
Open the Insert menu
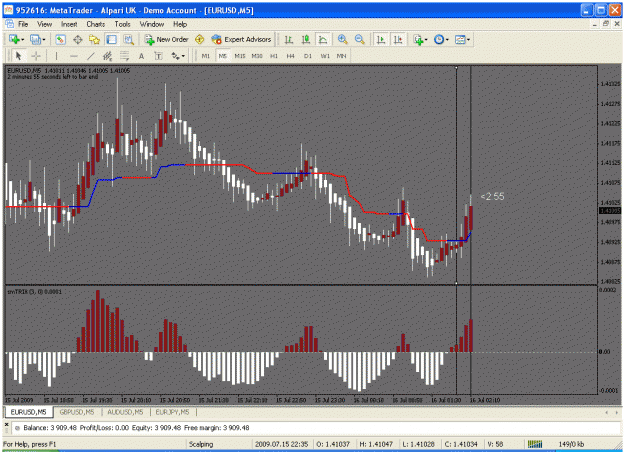pyautogui.click(x=69, y=24)
